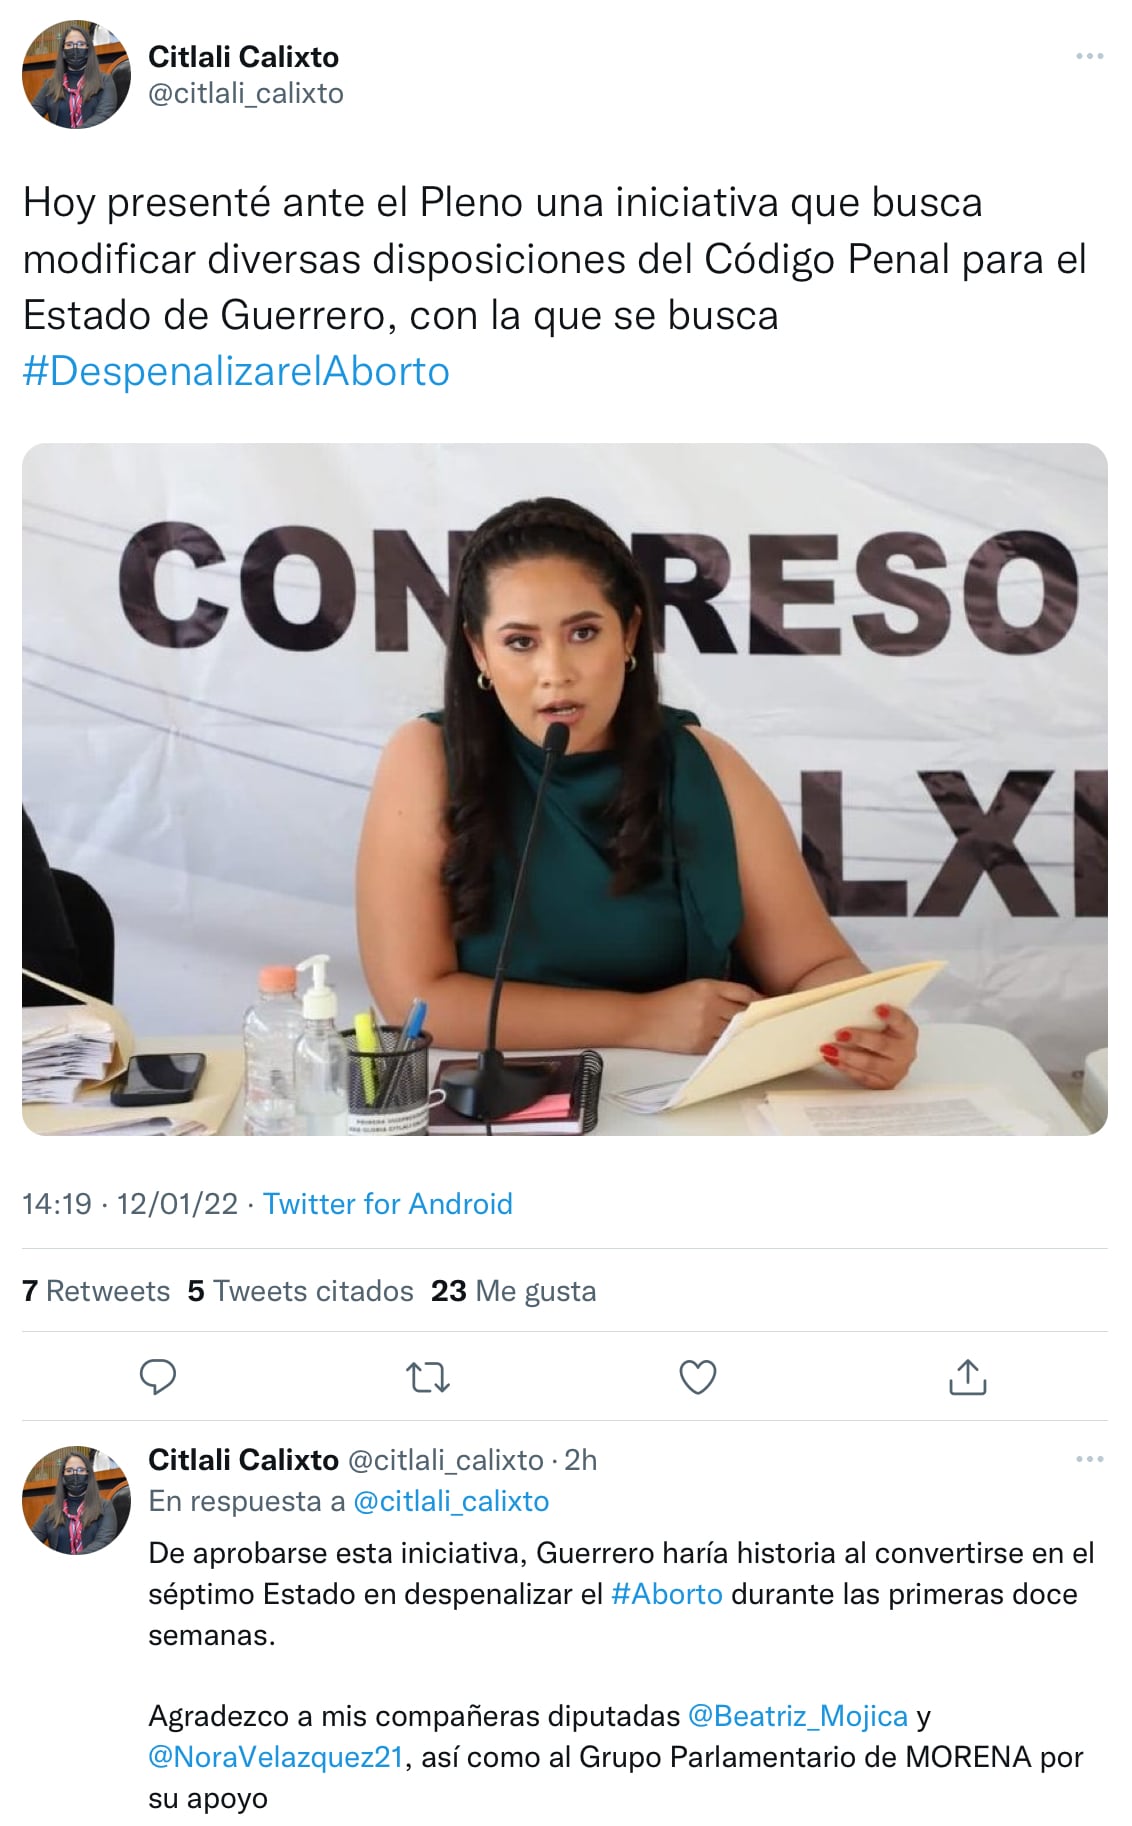
Task: Click @citlali_calixto in 'En respuesta a'
Action: pyautogui.click(x=451, y=1501)
